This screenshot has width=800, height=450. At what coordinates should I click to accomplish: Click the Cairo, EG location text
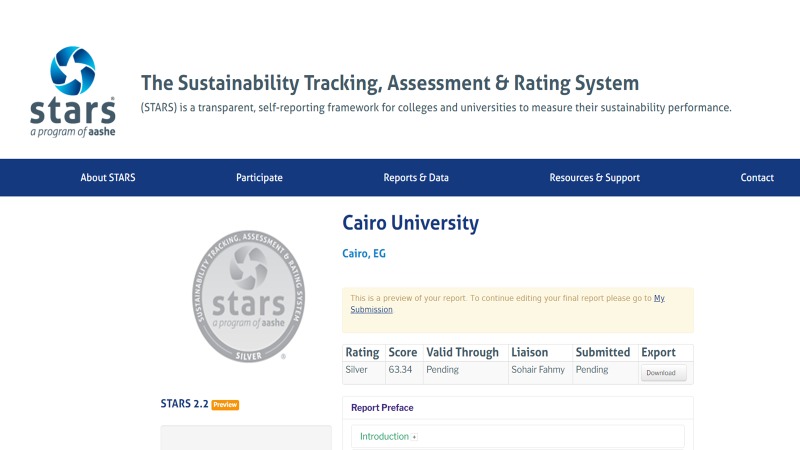[x=364, y=254]
